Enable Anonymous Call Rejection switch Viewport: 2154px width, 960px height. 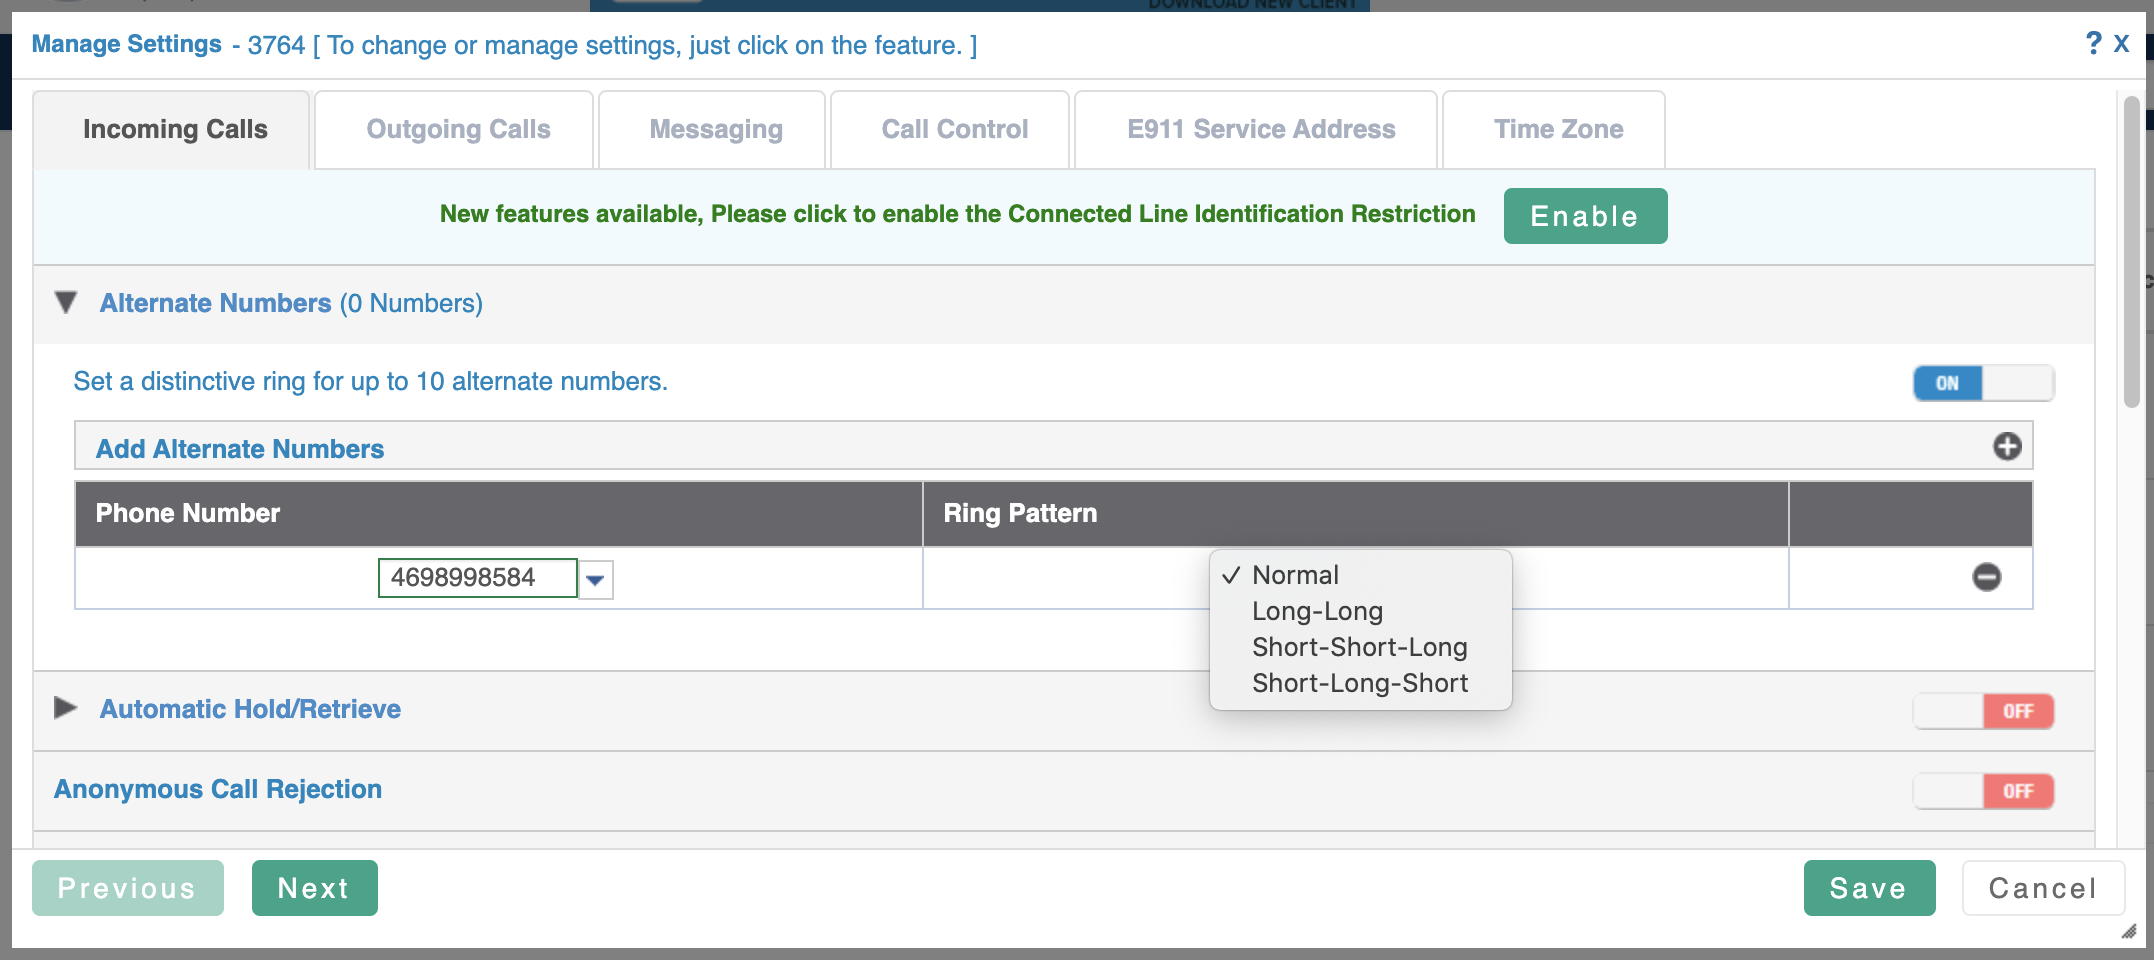[1983, 791]
